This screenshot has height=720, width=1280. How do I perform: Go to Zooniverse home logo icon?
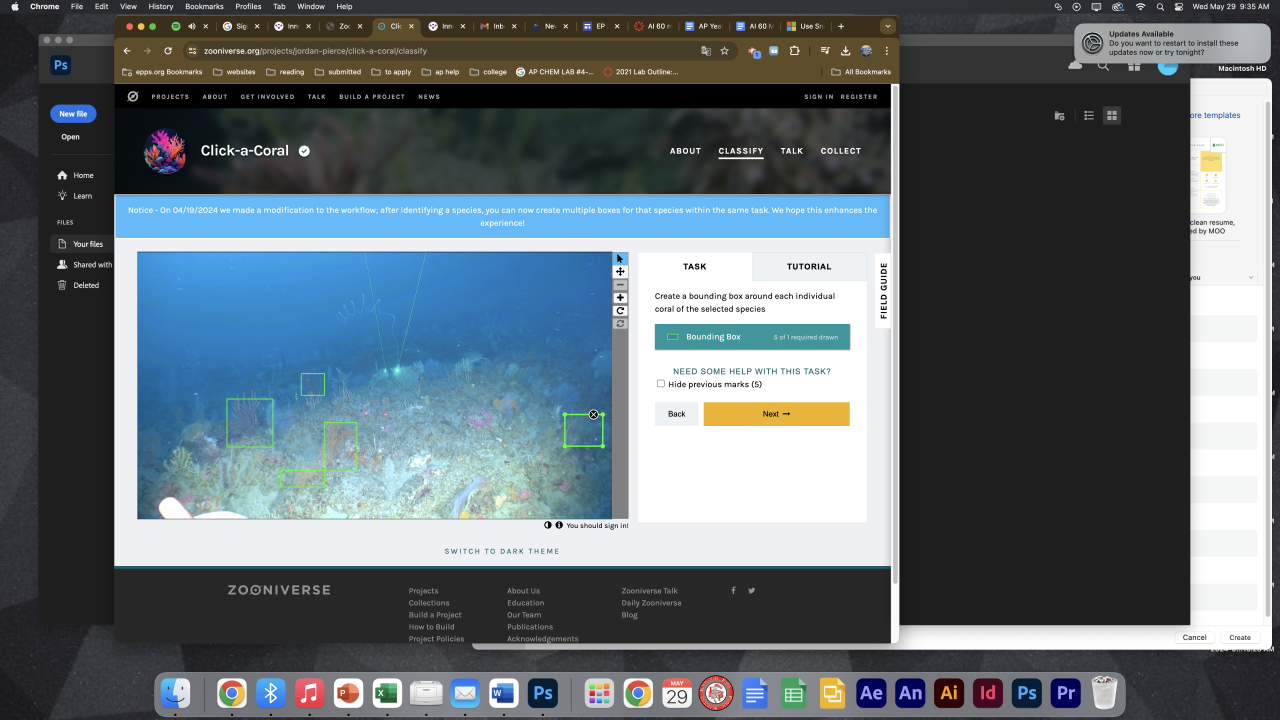pos(132,97)
